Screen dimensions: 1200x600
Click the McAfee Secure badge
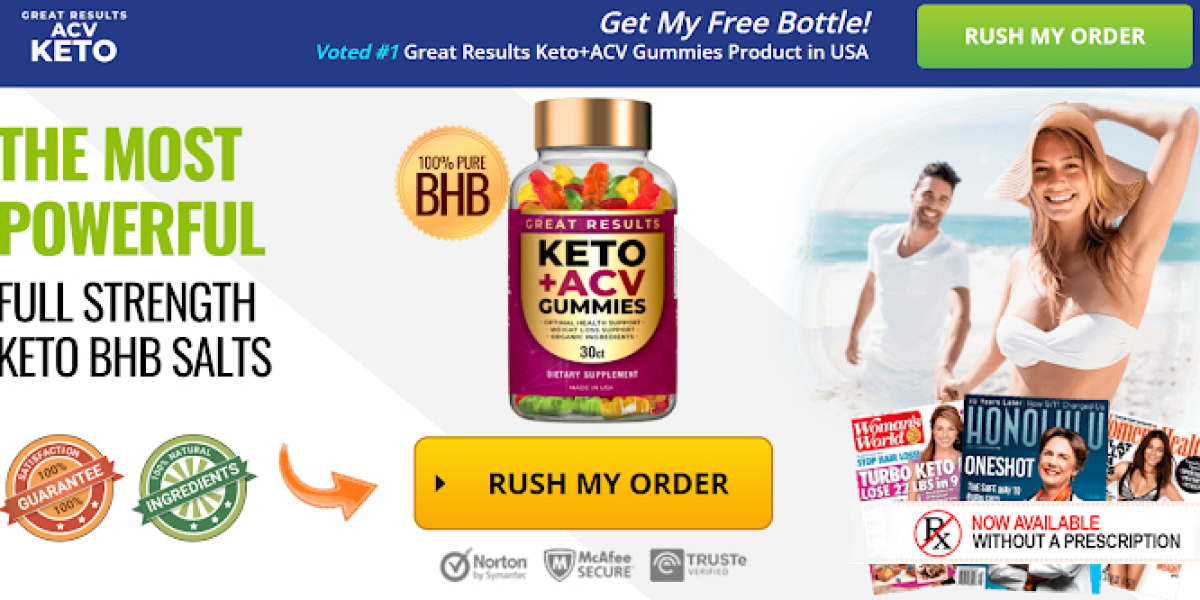pos(588,564)
